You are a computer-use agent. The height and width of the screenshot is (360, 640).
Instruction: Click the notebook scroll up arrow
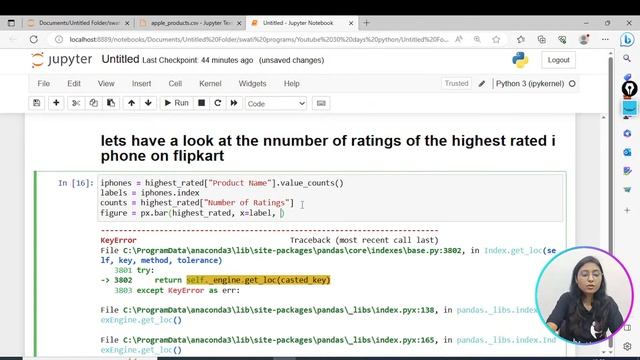(604, 118)
